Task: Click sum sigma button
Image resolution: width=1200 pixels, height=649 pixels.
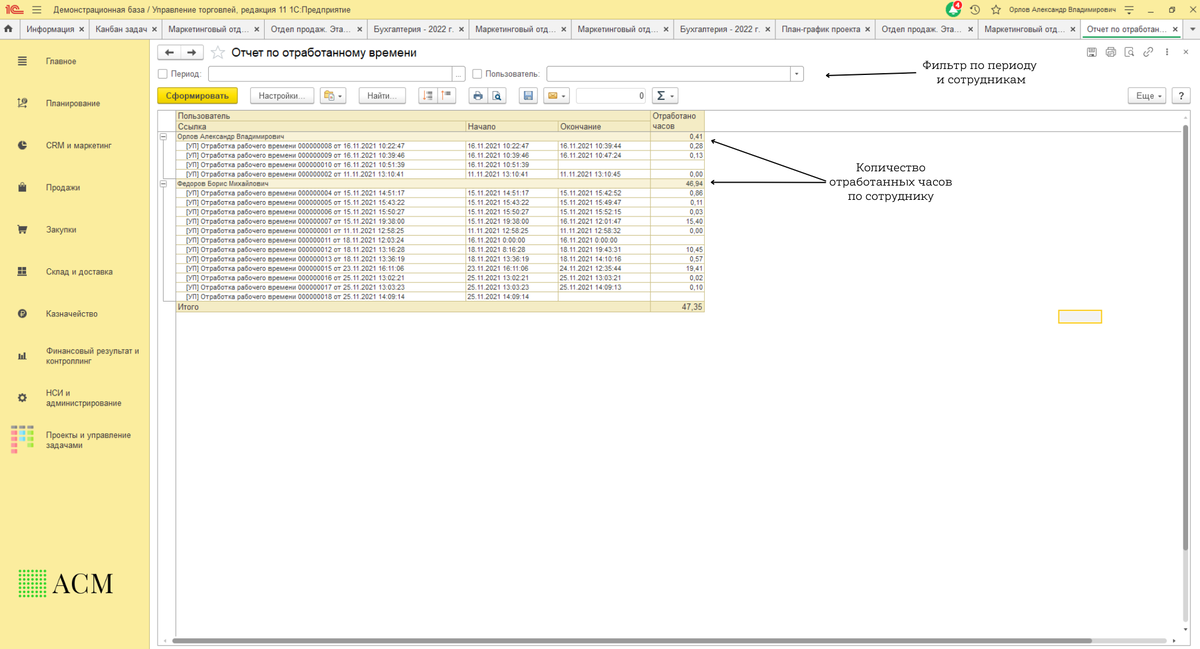Action: tap(665, 96)
